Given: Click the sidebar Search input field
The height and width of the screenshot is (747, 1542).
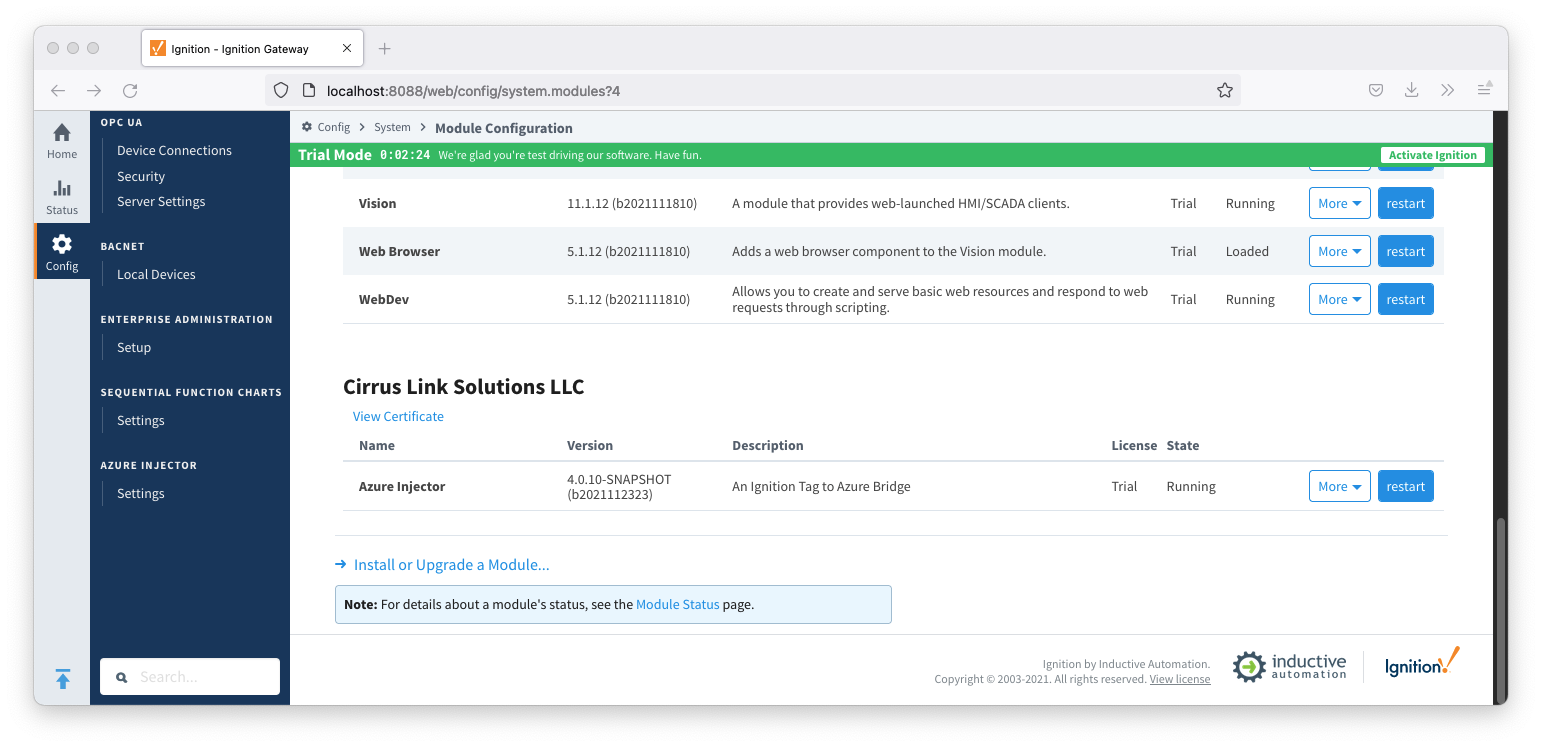Looking at the screenshot, I should pyautogui.click(x=200, y=677).
